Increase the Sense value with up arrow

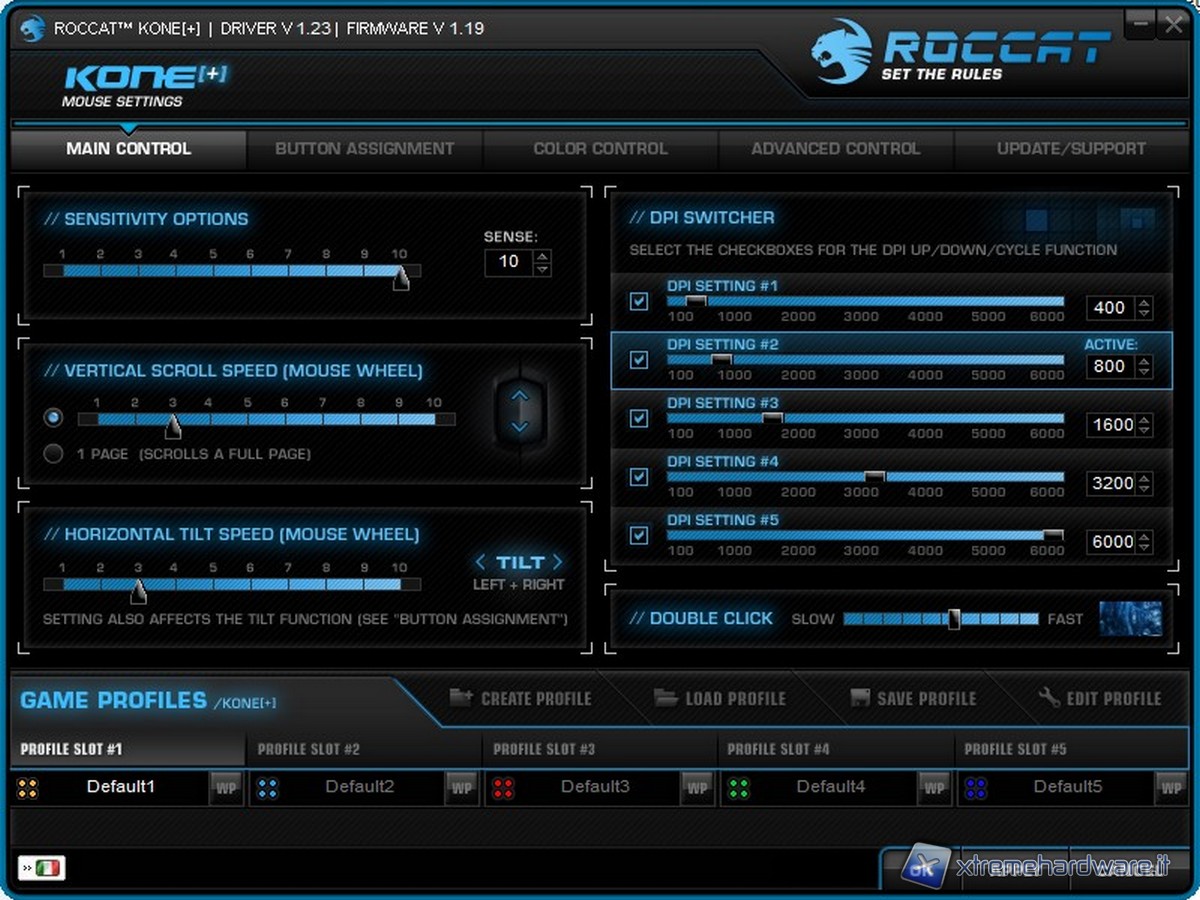click(x=542, y=256)
